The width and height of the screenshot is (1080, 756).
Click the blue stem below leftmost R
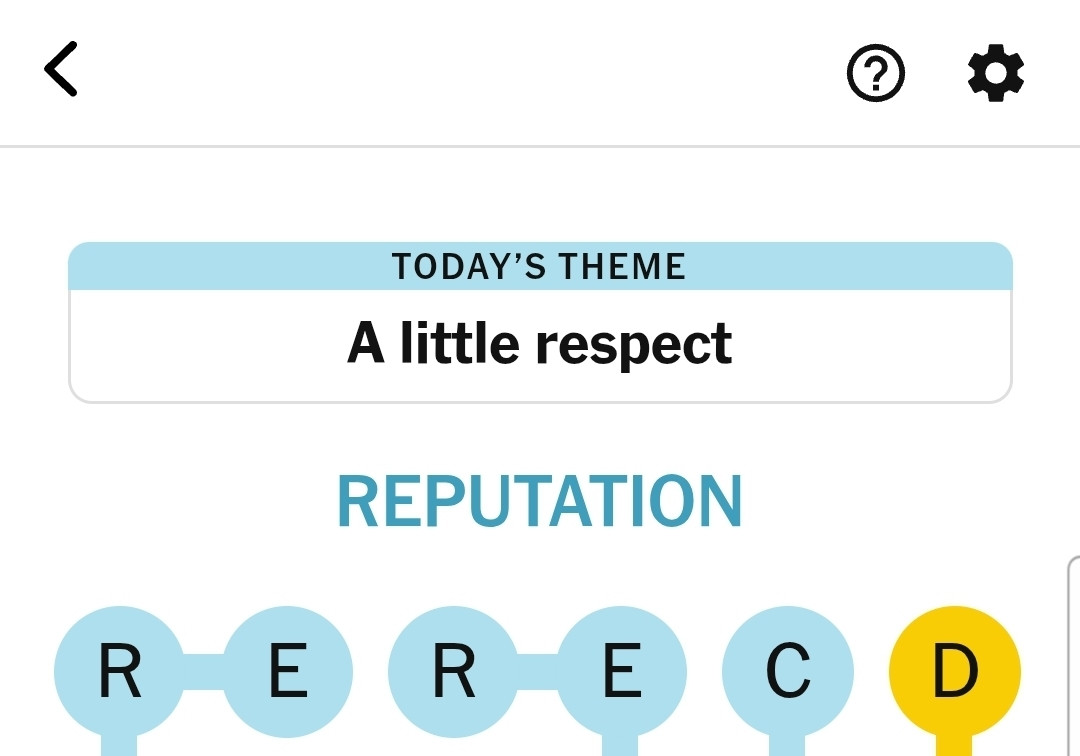pos(119,745)
